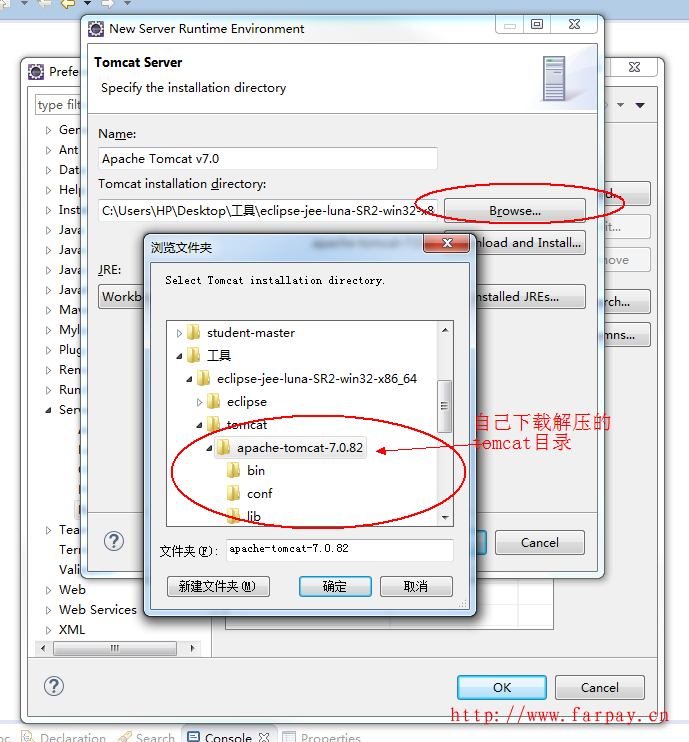The width and height of the screenshot is (689, 742).
Task: Click the Browse... button
Action: pyautogui.click(x=515, y=211)
